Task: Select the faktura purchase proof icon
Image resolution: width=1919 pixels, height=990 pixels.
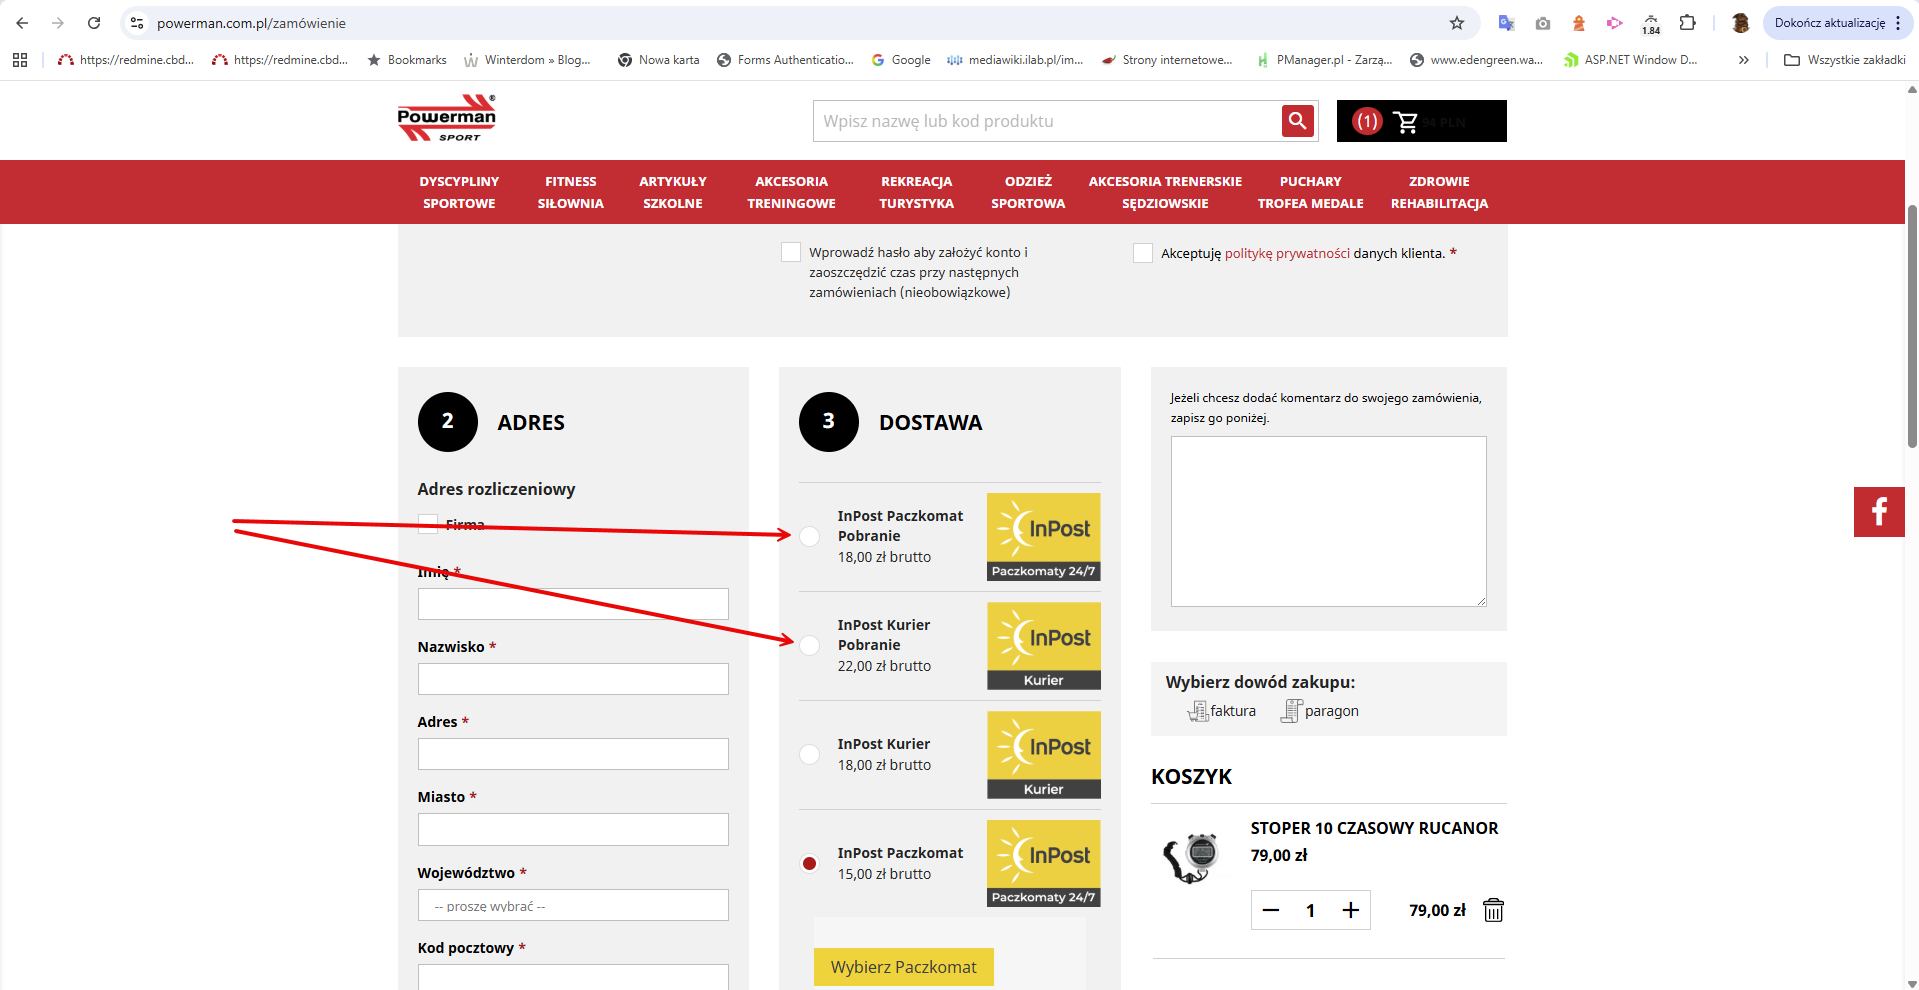Action: 1198,711
